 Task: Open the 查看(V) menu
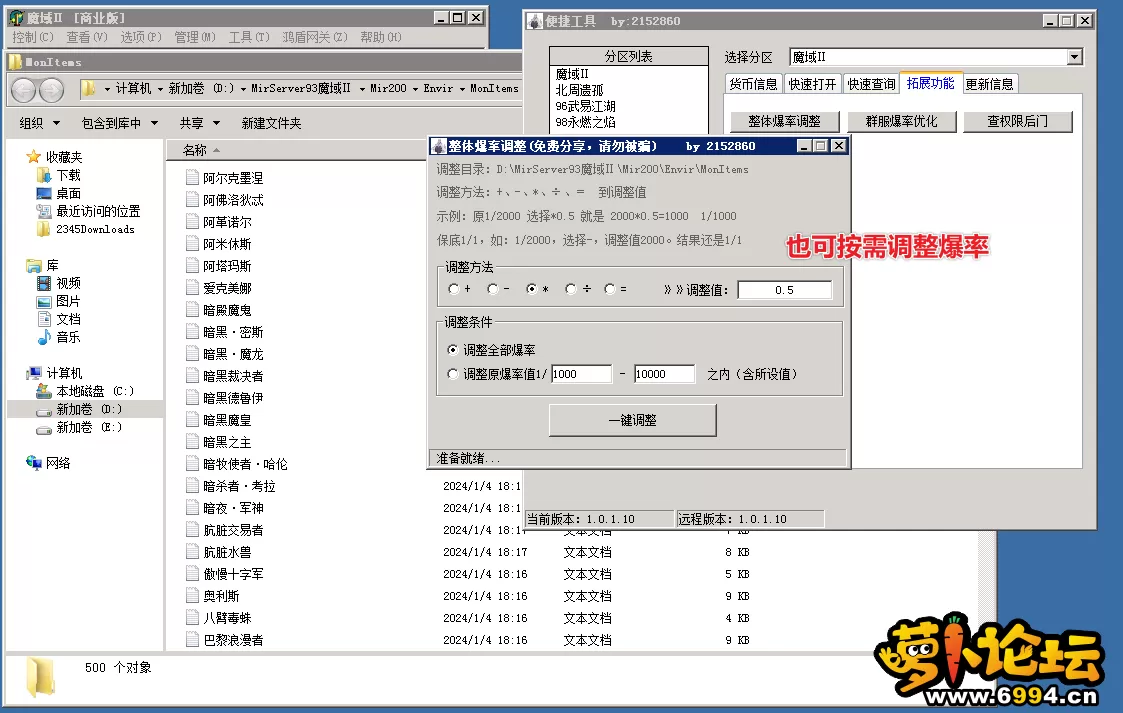click(x=87, y=37)
